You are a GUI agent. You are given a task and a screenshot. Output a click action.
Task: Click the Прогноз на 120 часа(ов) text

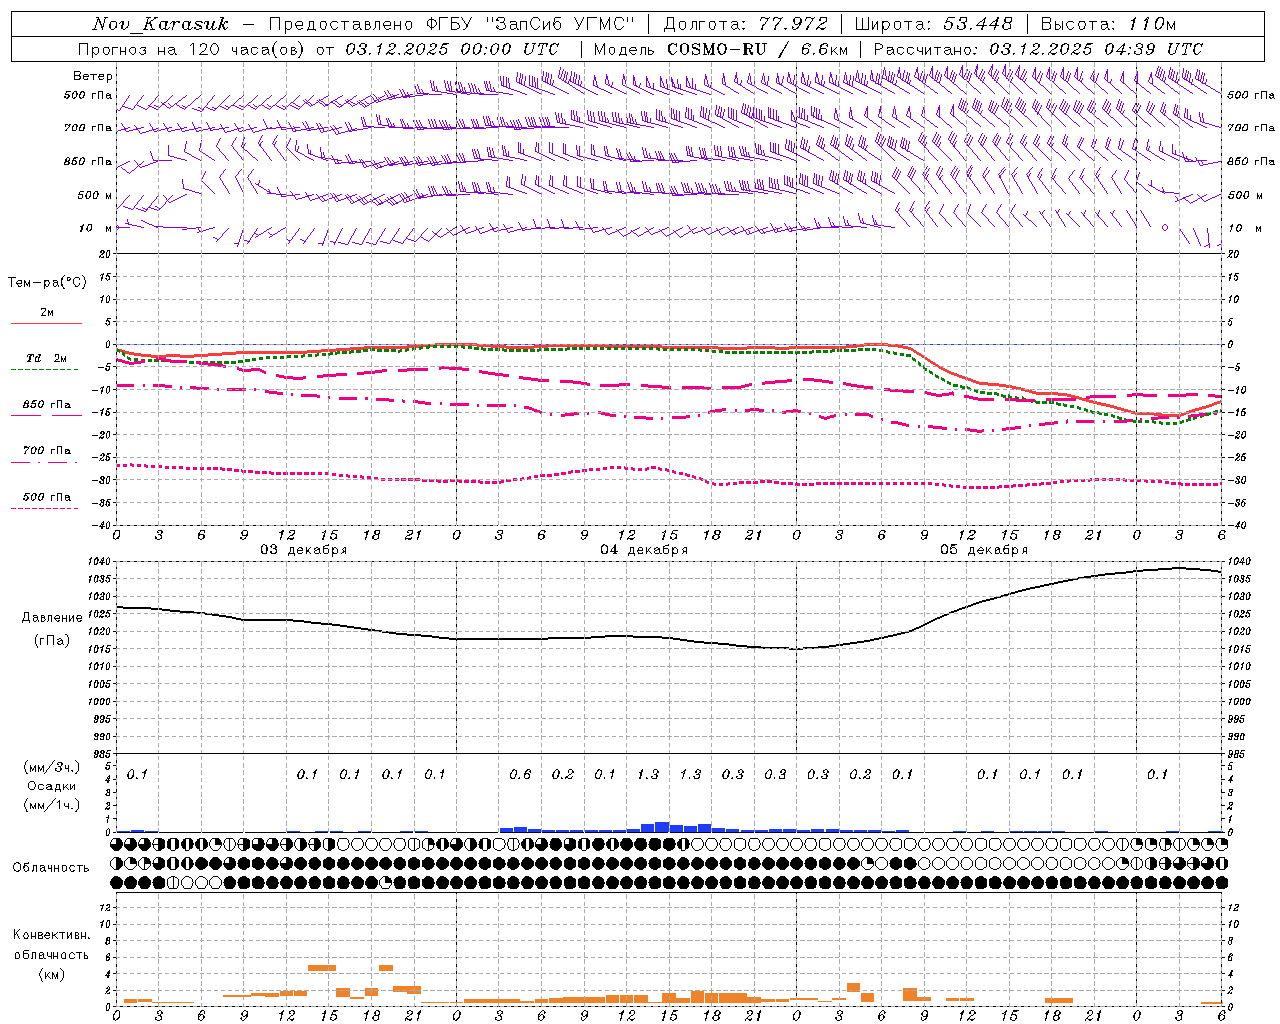point(191,49)
